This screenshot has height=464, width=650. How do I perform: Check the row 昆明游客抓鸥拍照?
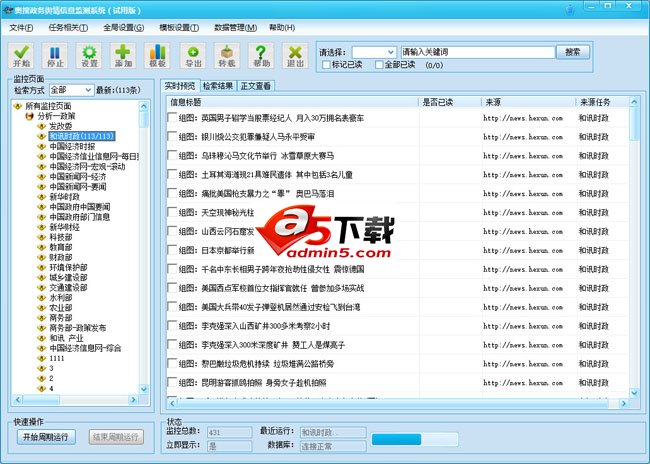point(172,382)
